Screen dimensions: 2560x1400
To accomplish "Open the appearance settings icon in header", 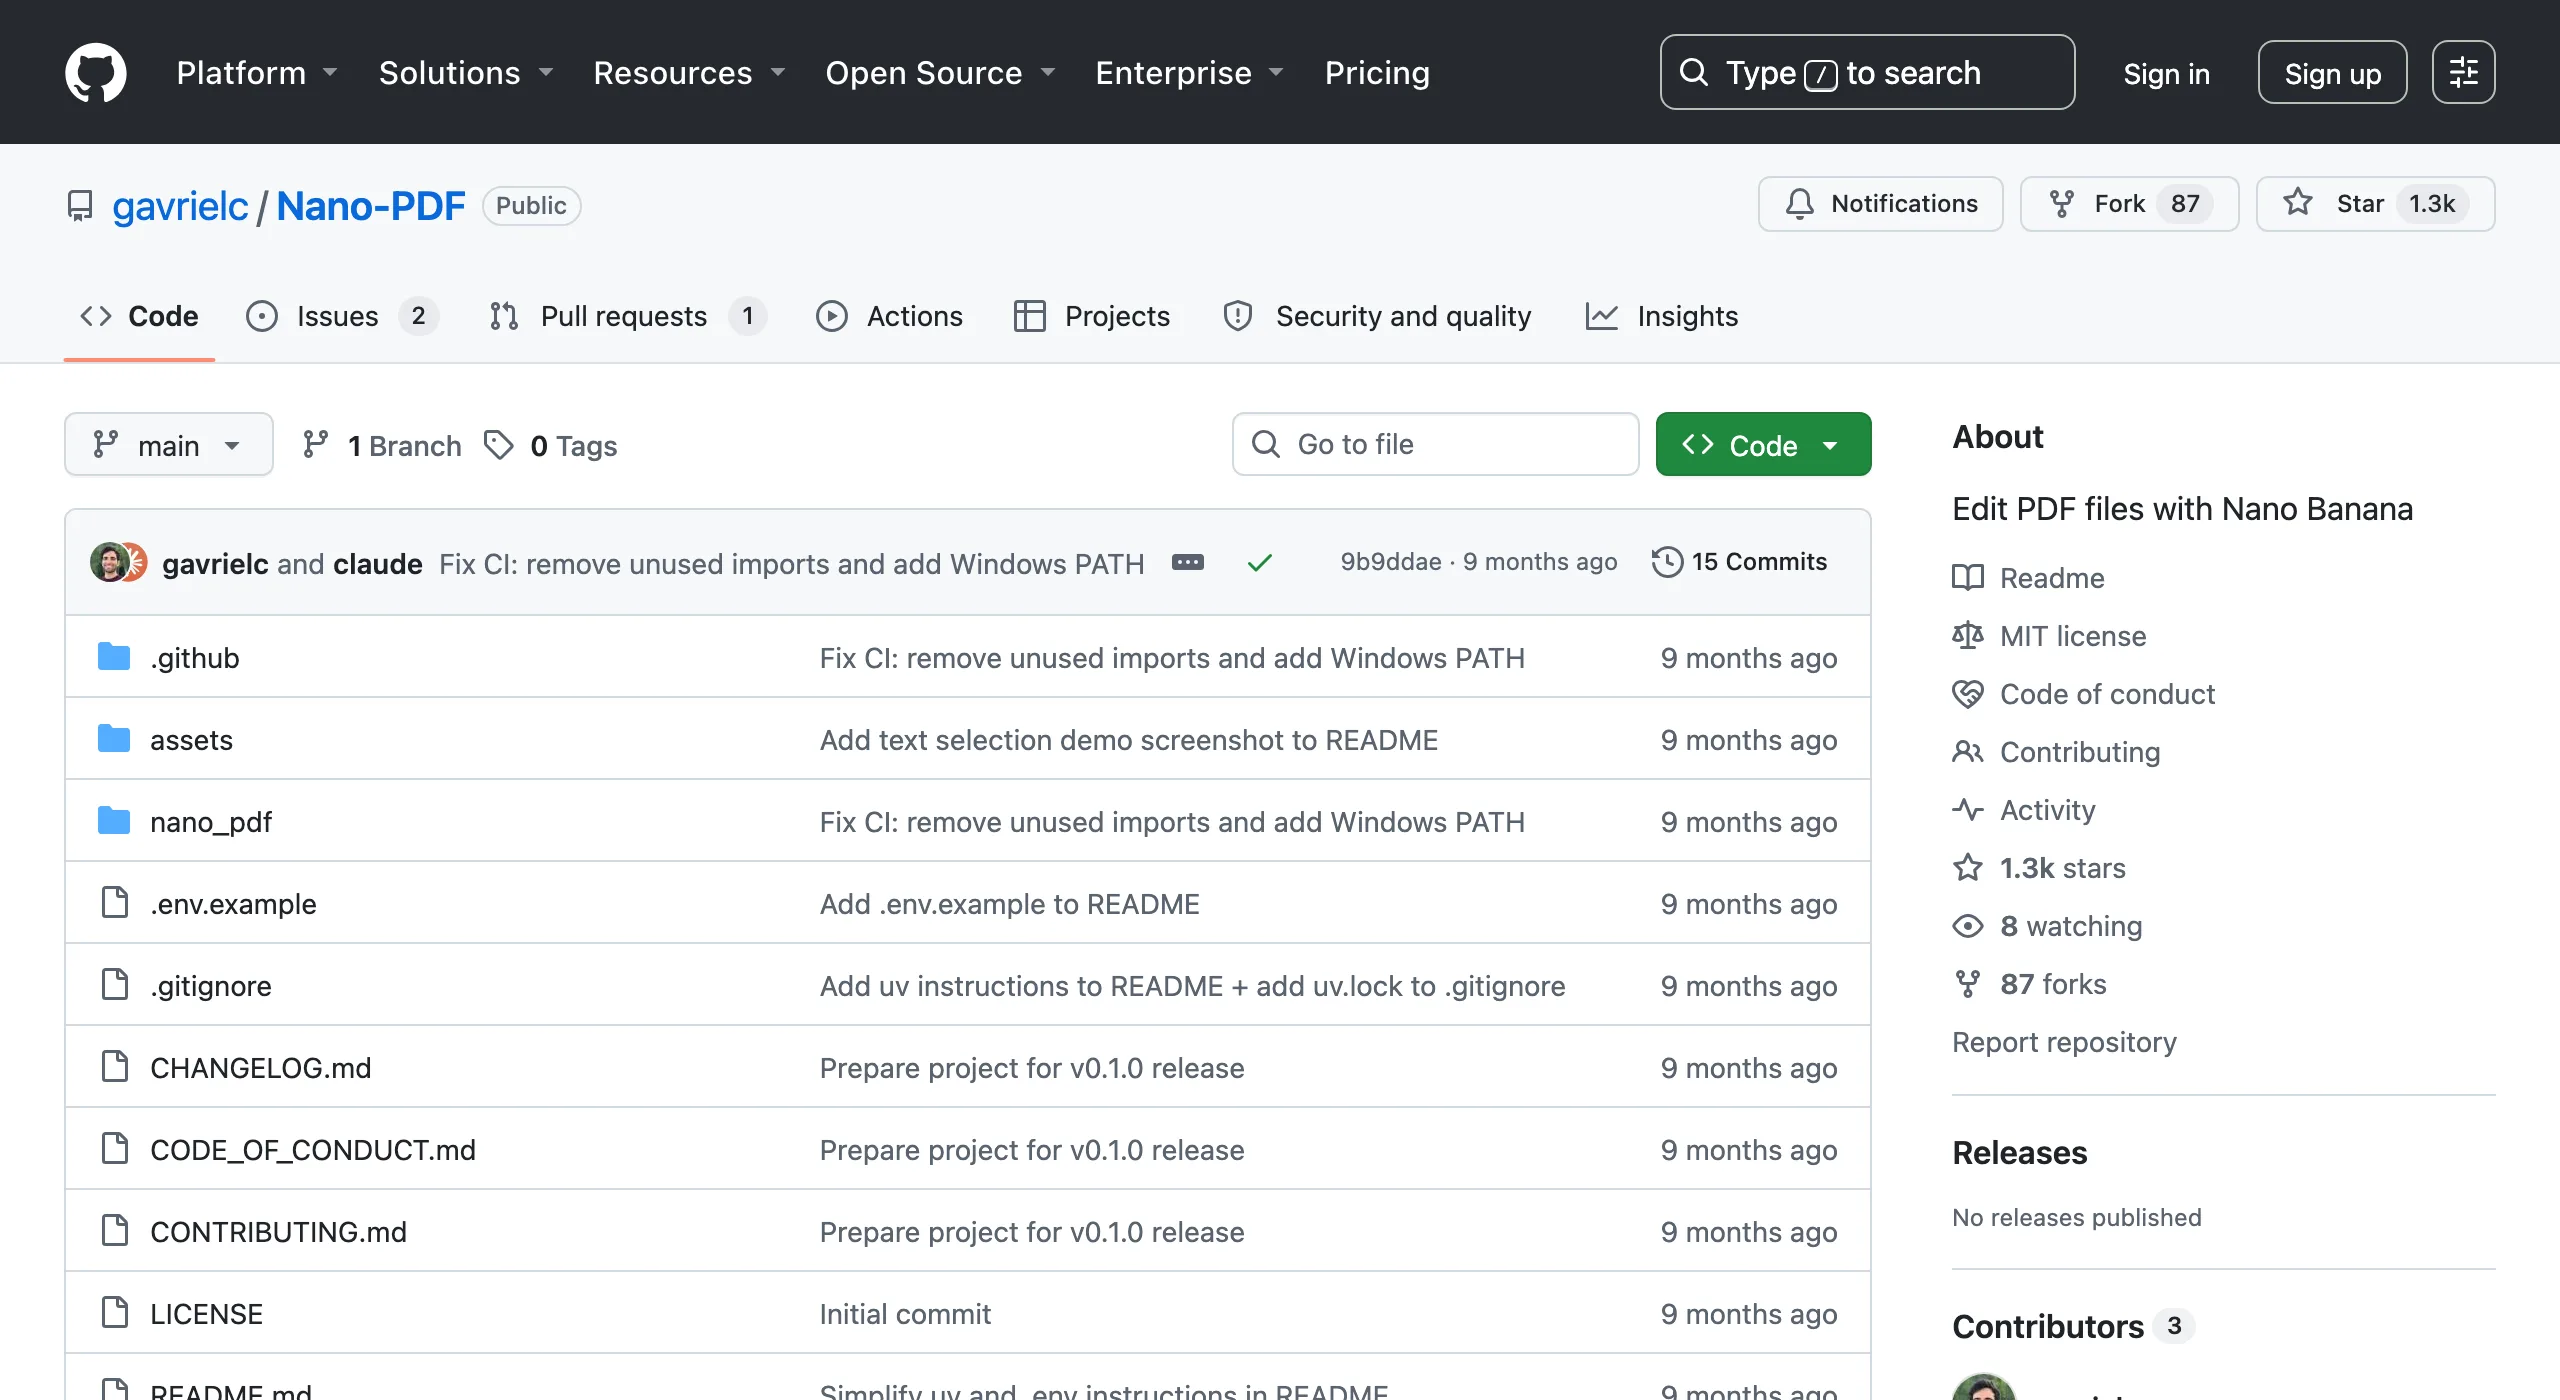I will coord(2463,72).
